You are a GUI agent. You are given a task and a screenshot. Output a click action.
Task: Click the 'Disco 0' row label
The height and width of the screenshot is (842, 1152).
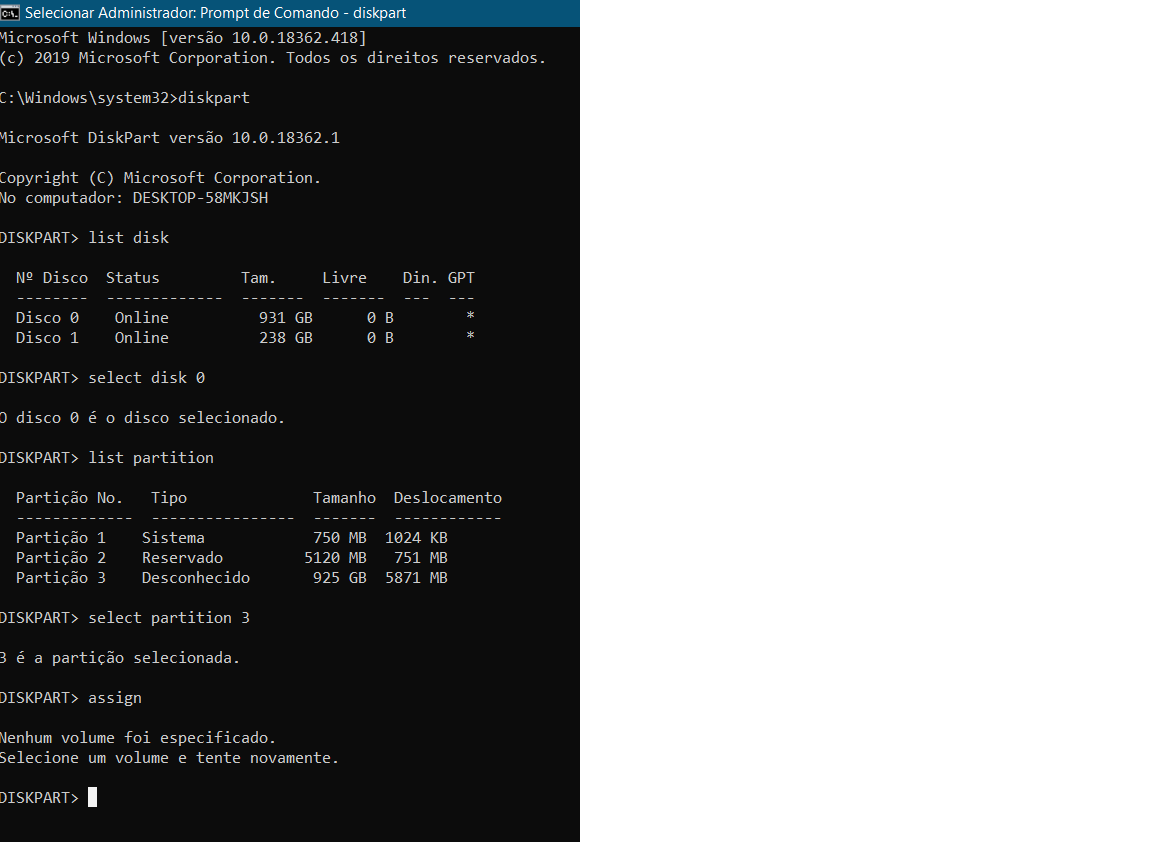pos(47,317)
